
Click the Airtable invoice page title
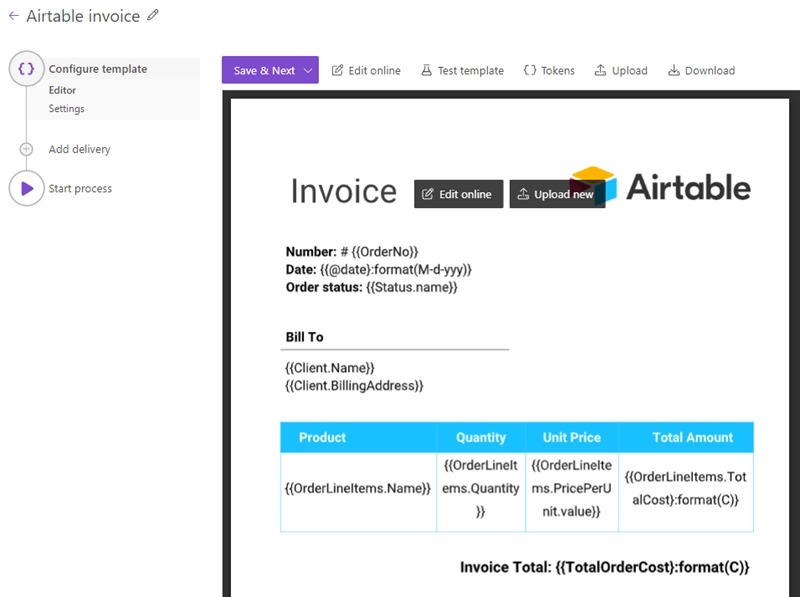(x=83, y=16)
